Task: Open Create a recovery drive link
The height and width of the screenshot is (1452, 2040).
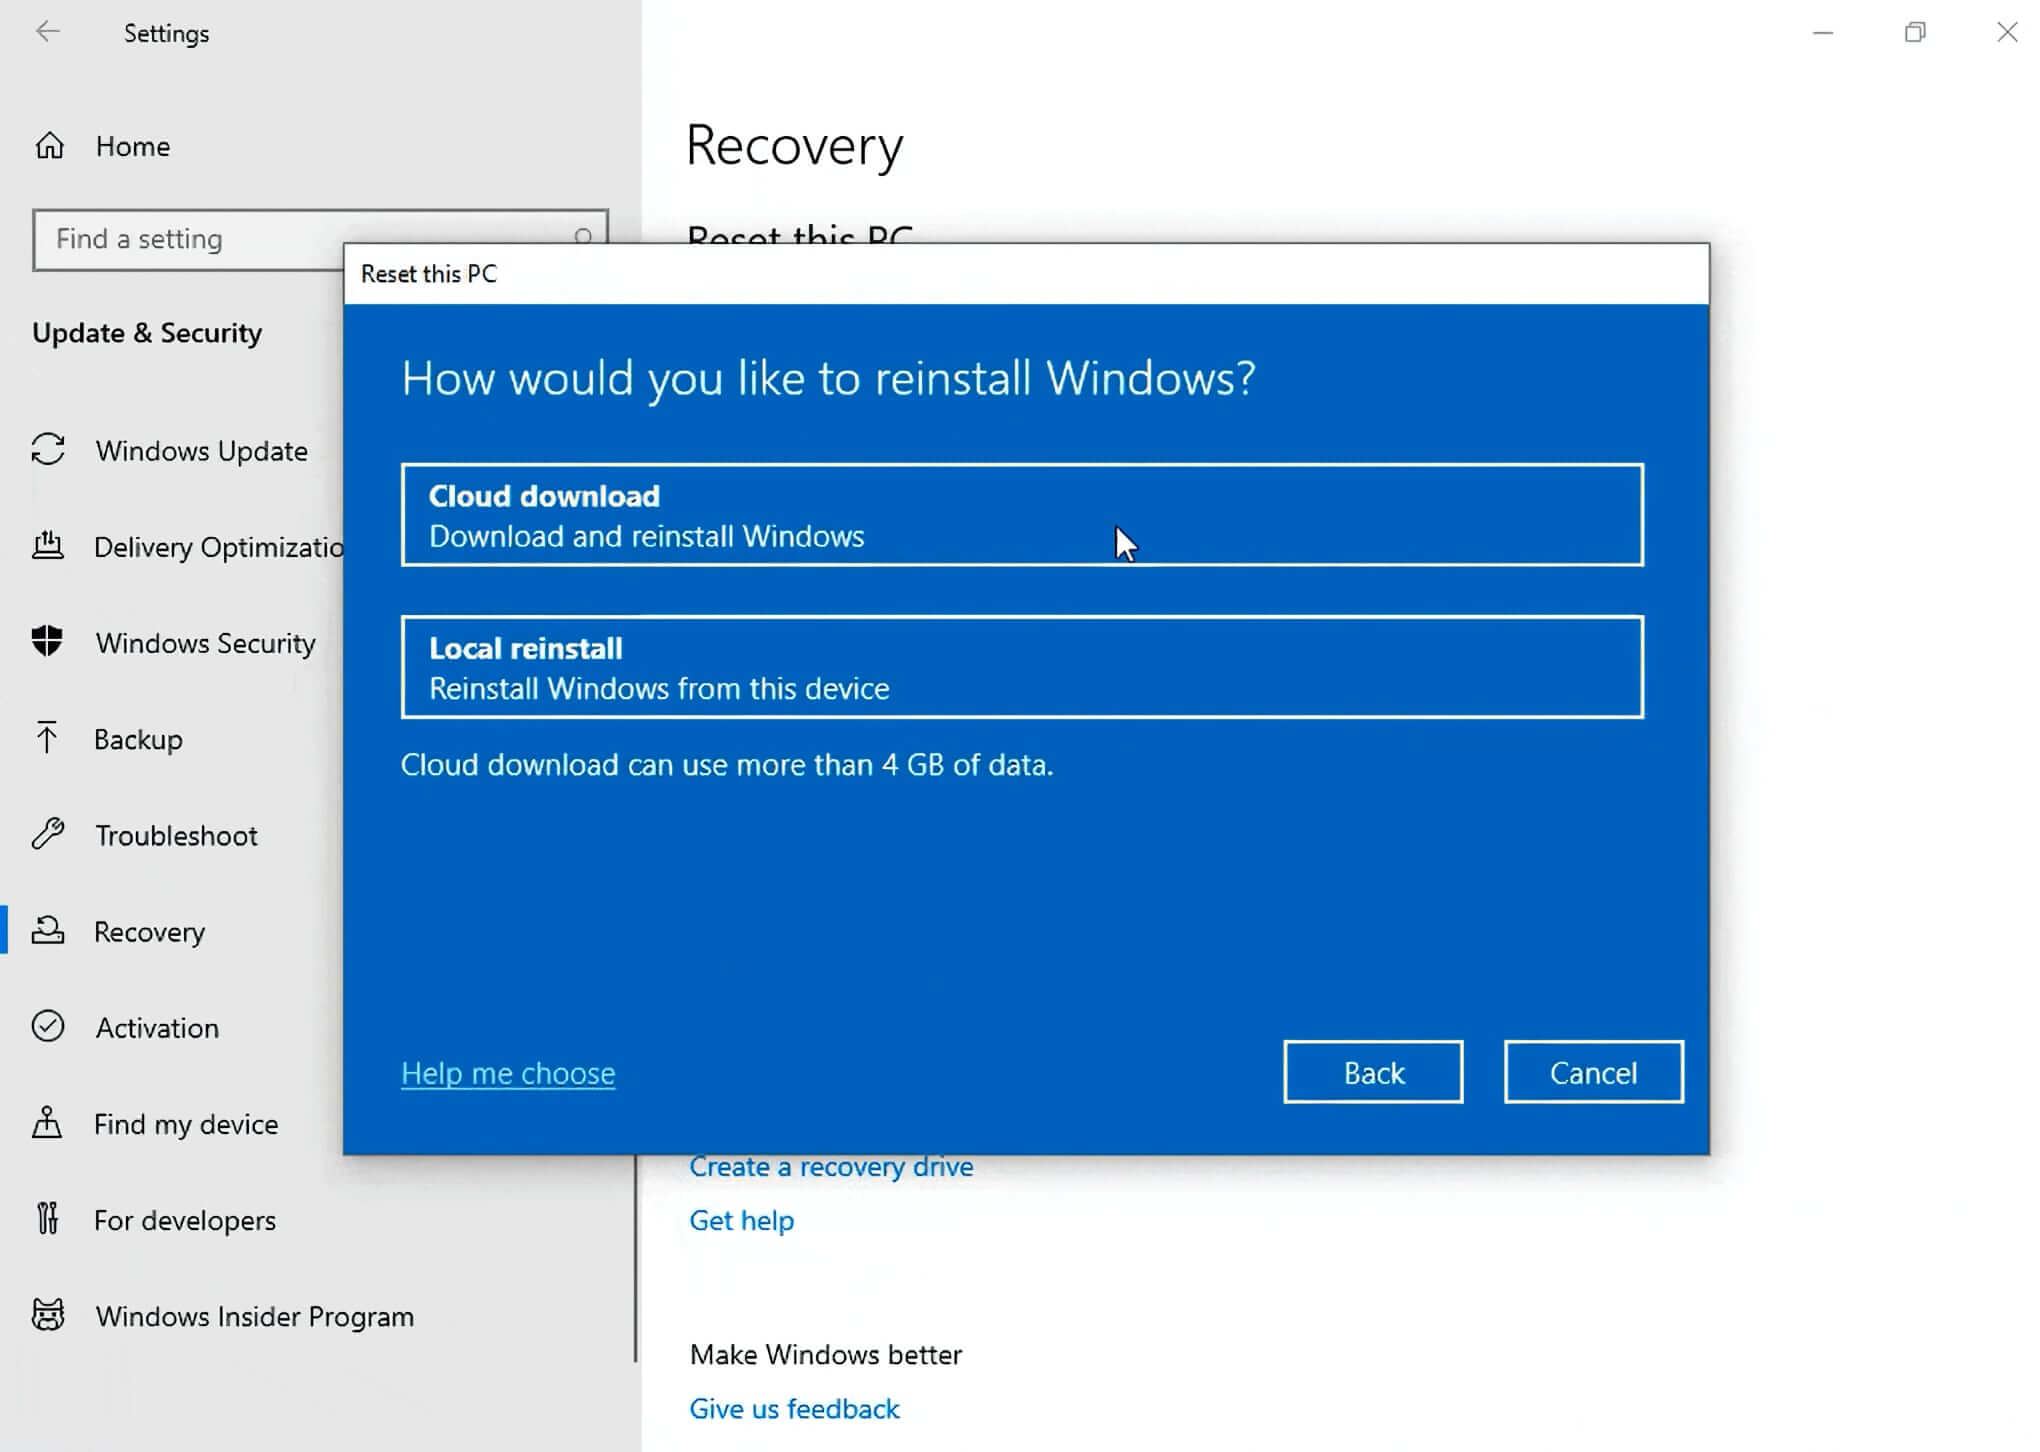Action: (x=830, y=1167)
